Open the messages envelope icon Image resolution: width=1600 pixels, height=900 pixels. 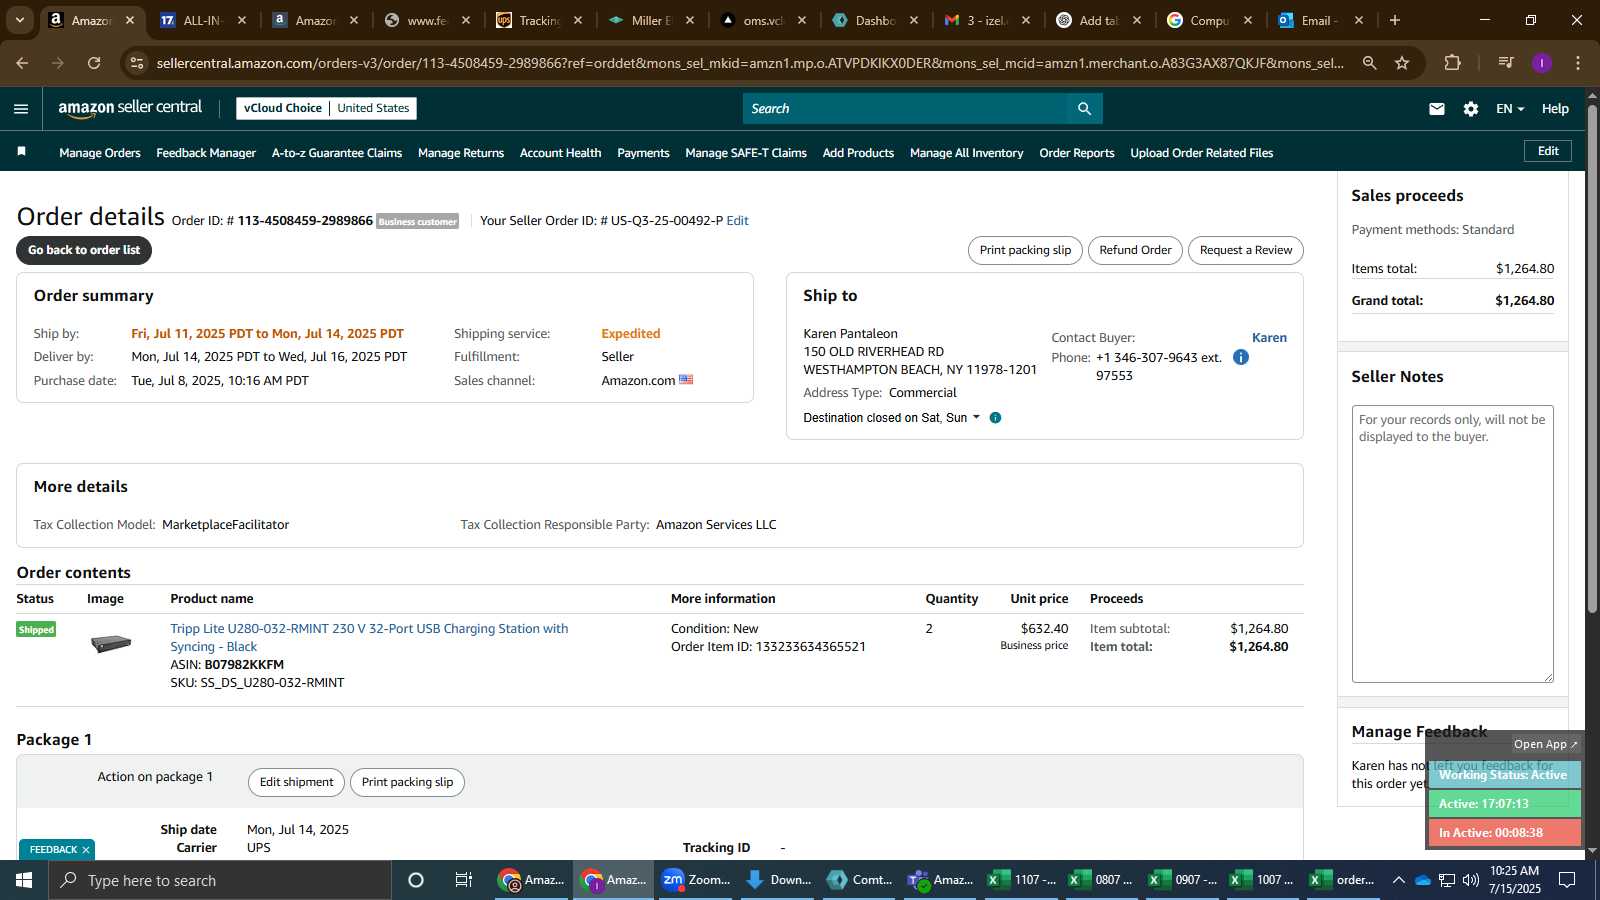point(1437,109)
